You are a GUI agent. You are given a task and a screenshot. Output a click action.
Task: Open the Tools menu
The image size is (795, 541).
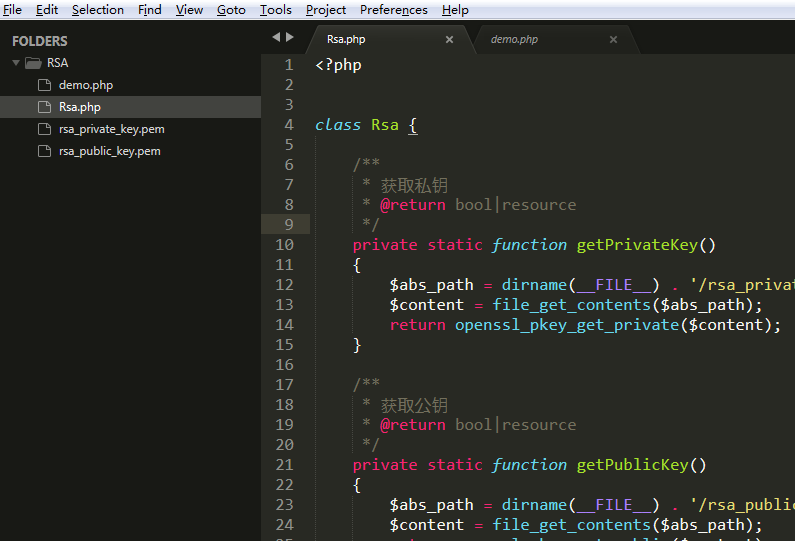tap(275, 10)
